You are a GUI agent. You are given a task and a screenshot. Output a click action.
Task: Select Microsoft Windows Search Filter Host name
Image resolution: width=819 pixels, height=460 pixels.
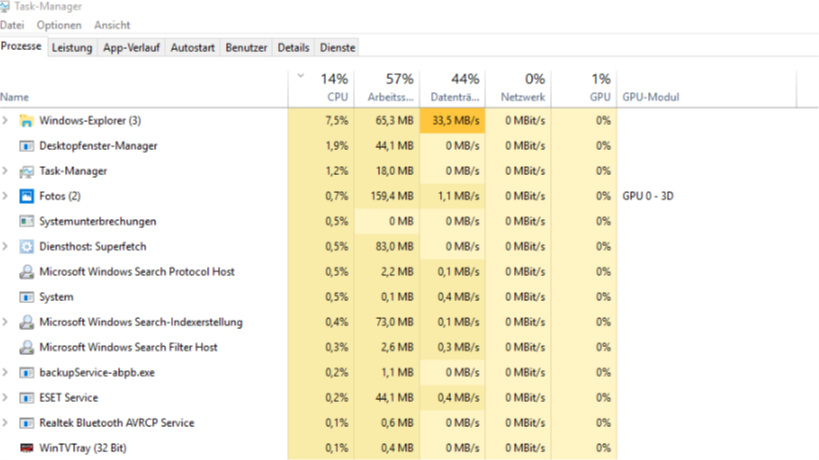pyautogui.click(x=128, y=347)
